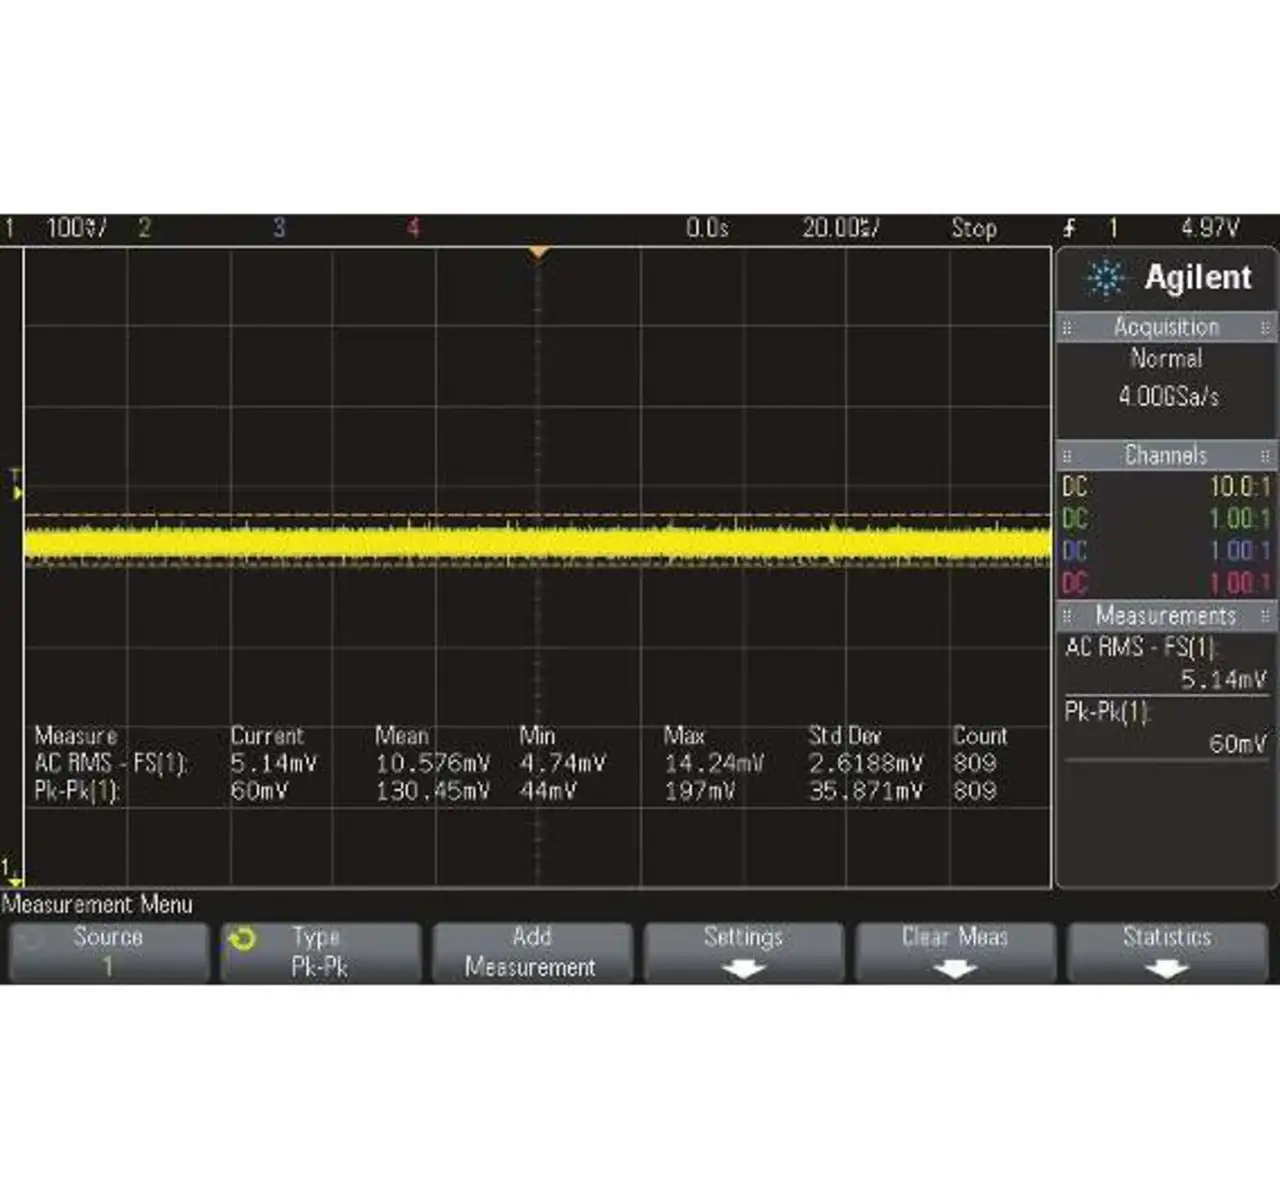This screenshot has height=1190, width=1280.
Task: Open the Channels panel header
Action: click(1166, 455)
